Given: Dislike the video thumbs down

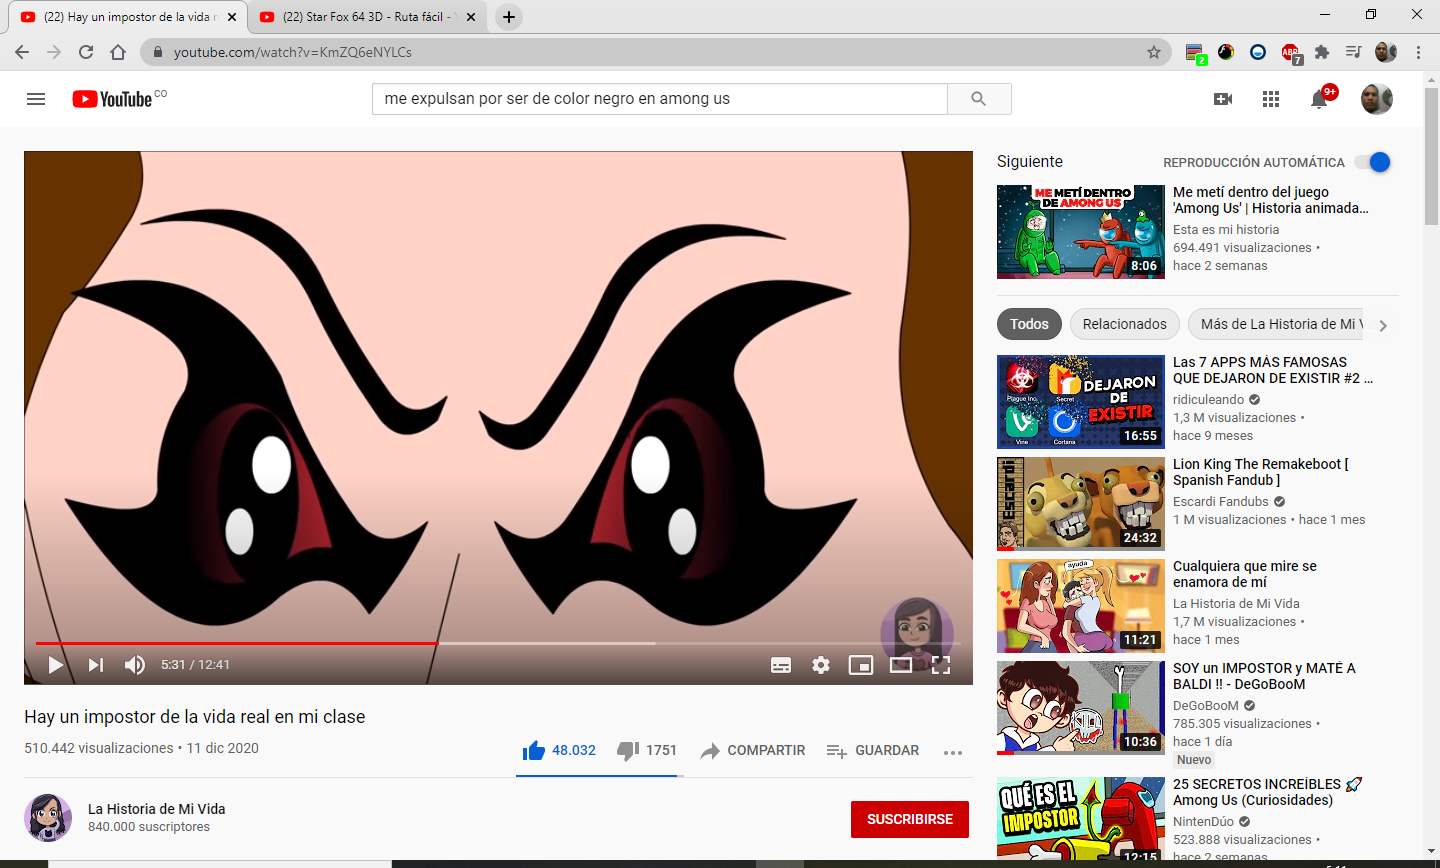Looking at the screenshot, I should point(647,750).
